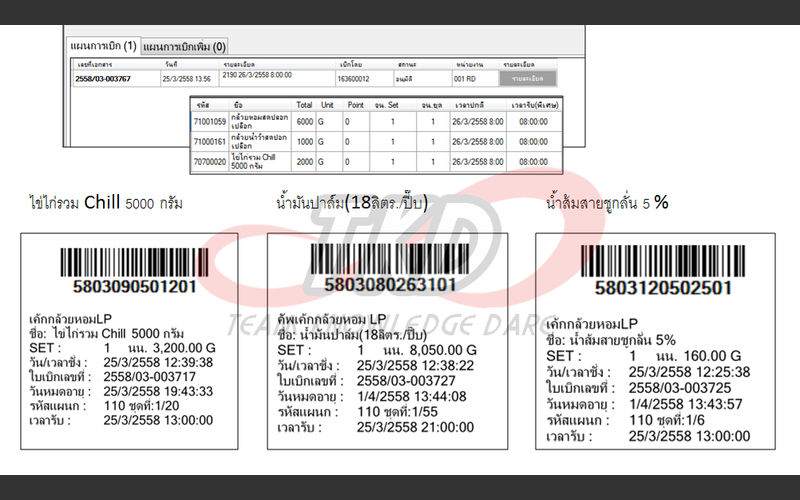800x500 pixels.
Task: Click receive time 25/3/2558 21:00:00
Action: pyautogui.click(x=415, y=428)
